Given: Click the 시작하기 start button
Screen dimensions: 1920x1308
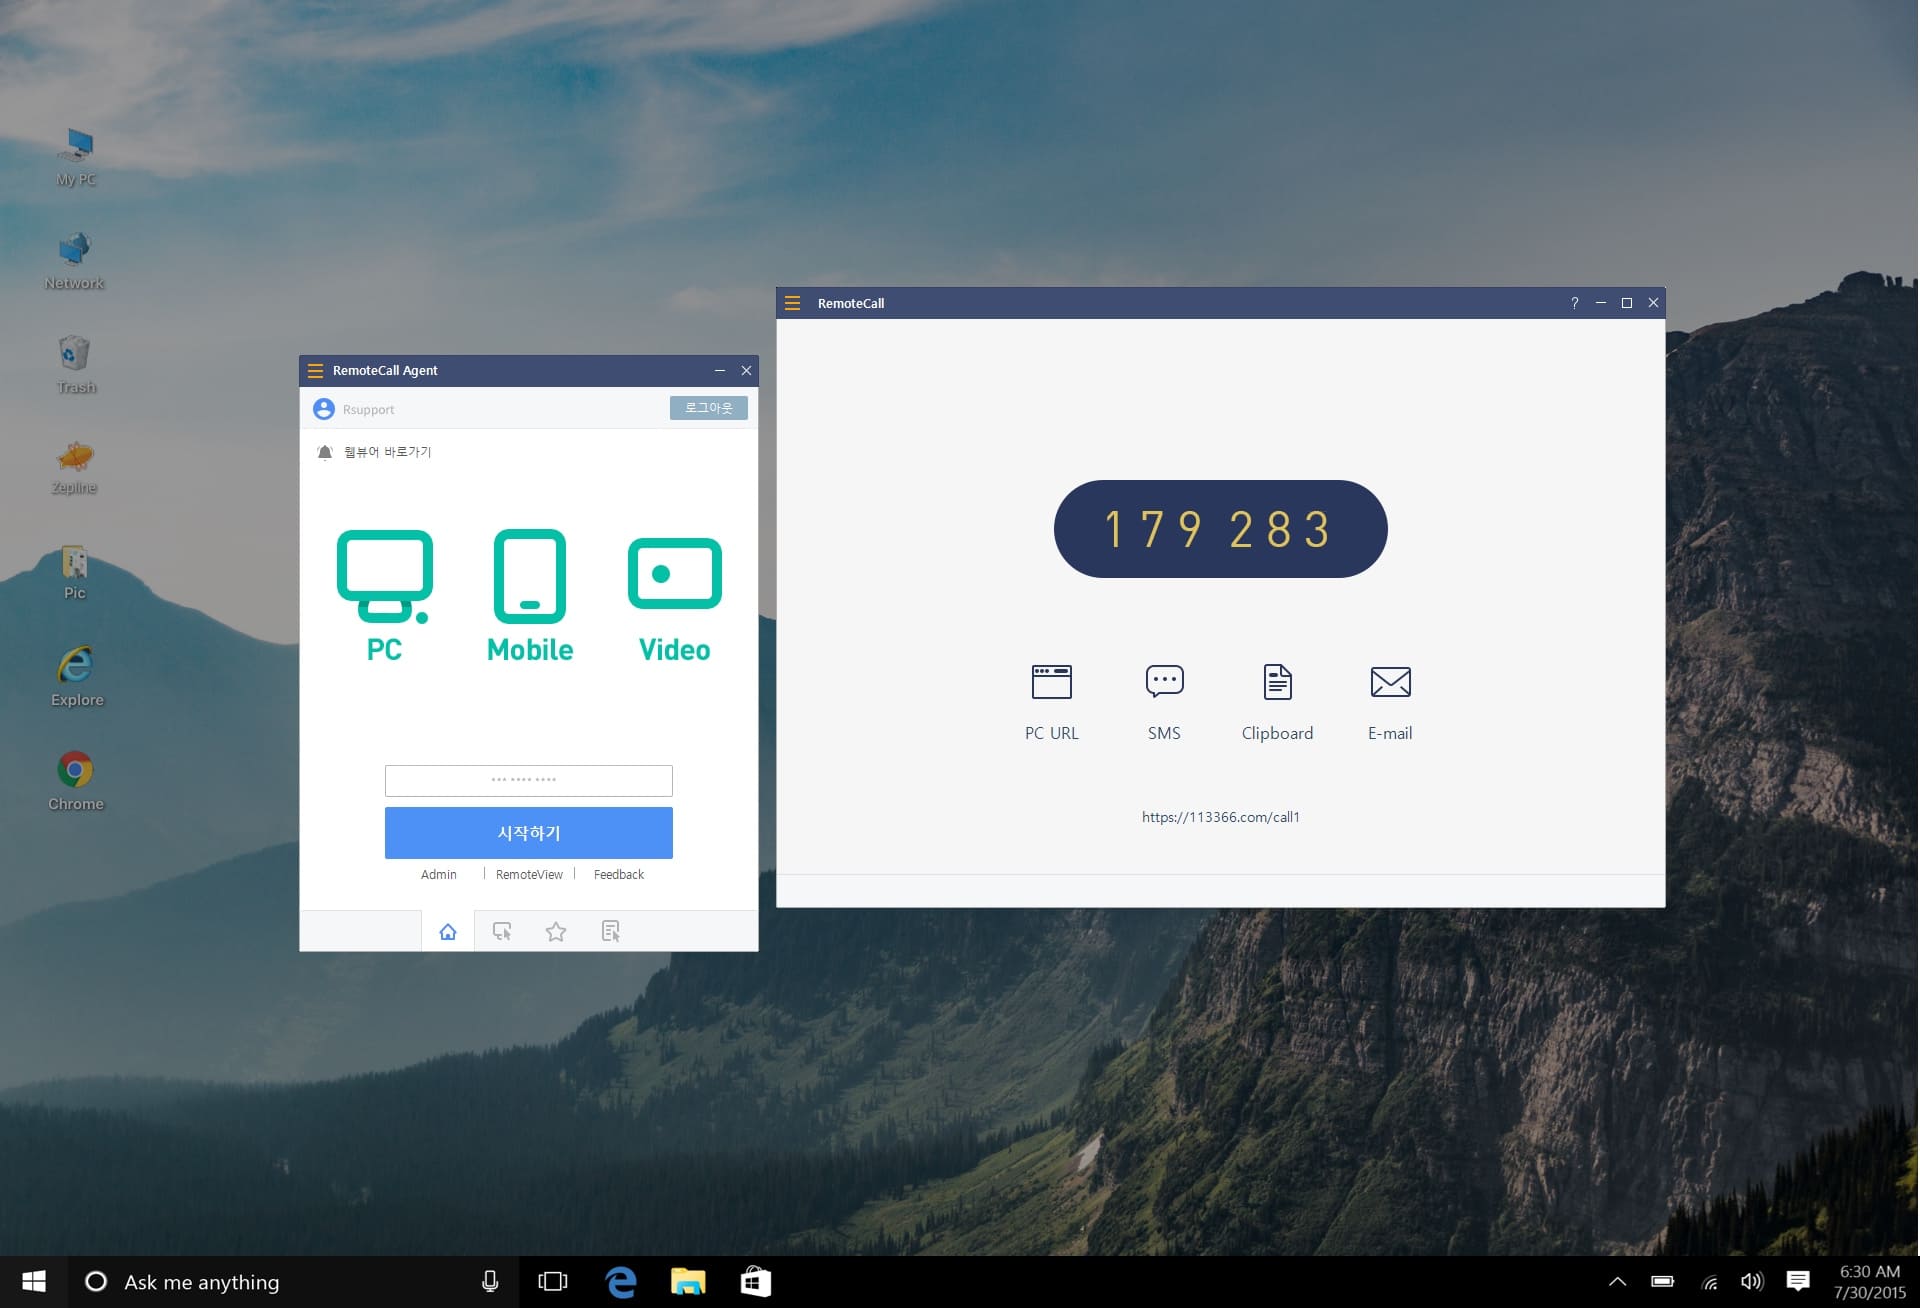Looking at the screenshot, I should pyautogui.click(x=529, y=833).
